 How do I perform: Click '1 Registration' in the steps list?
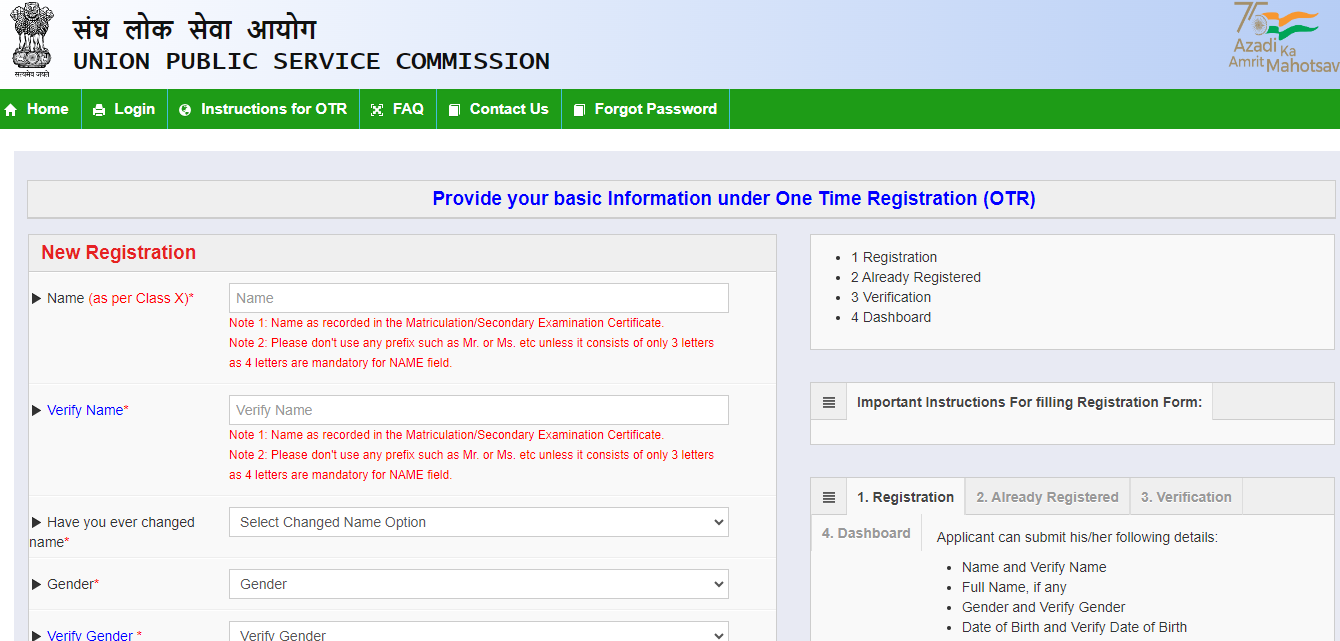coord(894,257)
